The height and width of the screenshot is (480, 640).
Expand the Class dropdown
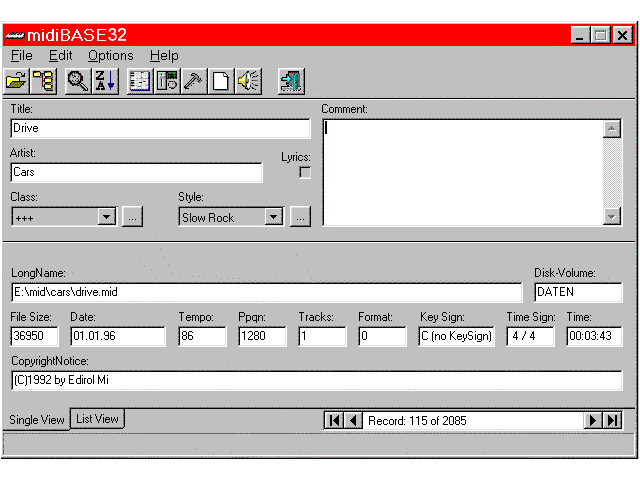coord(106,217)
